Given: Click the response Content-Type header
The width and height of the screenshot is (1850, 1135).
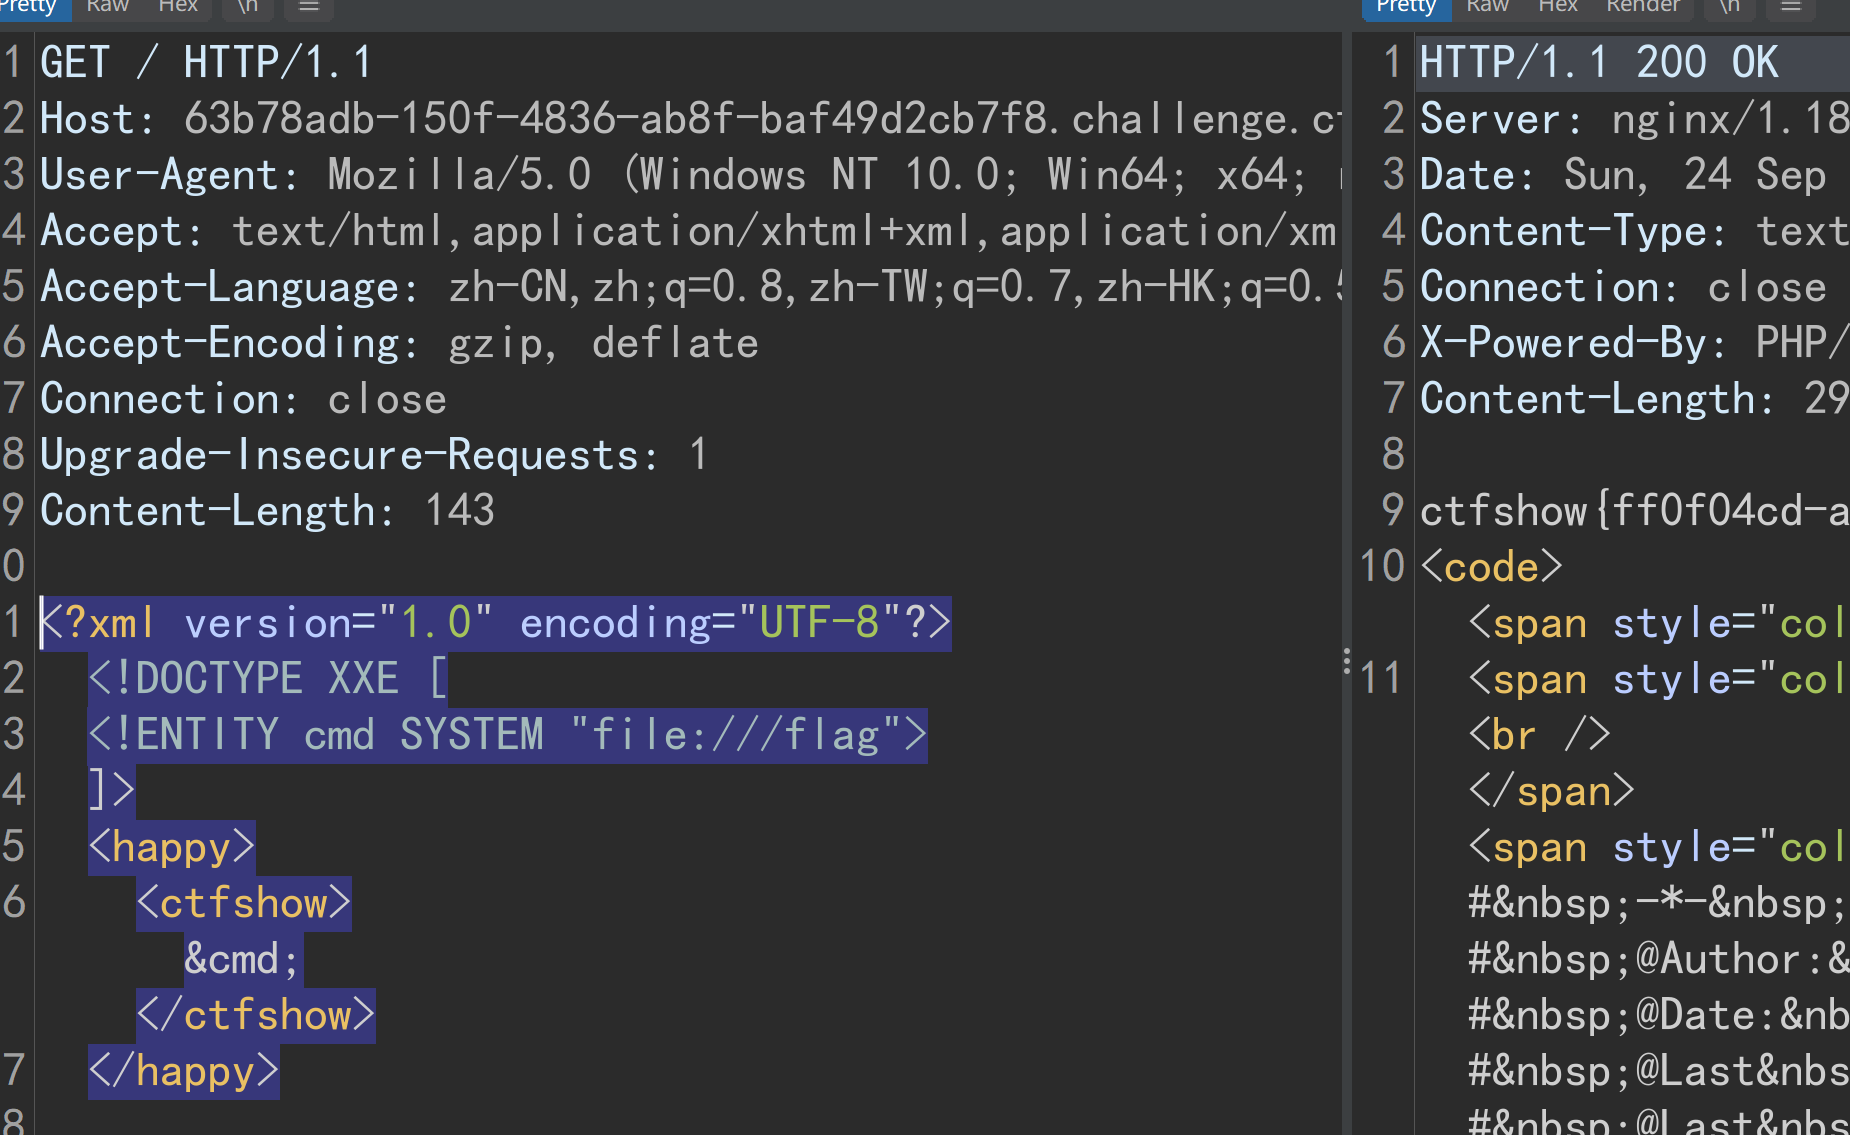Looking at the screenshot, I should click(x=1634, y=231).
